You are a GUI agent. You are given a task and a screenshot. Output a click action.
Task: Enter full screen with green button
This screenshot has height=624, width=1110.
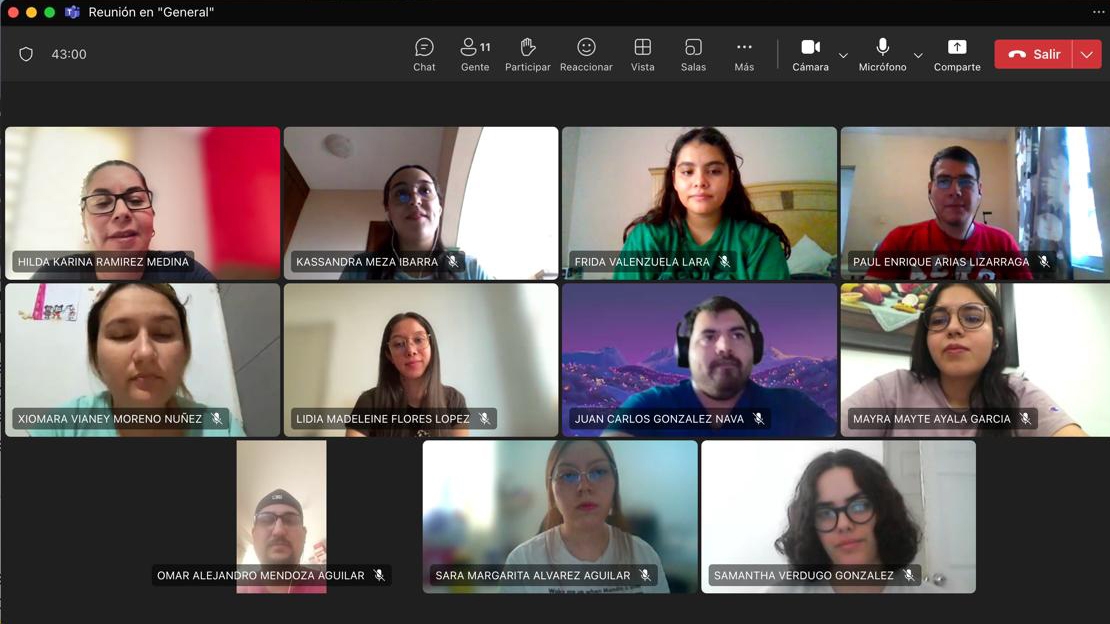(50, 12)
